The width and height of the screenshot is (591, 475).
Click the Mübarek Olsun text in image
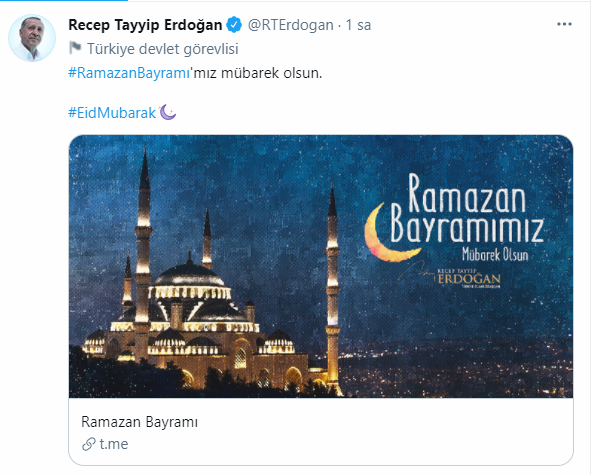[x=495, y=254]
